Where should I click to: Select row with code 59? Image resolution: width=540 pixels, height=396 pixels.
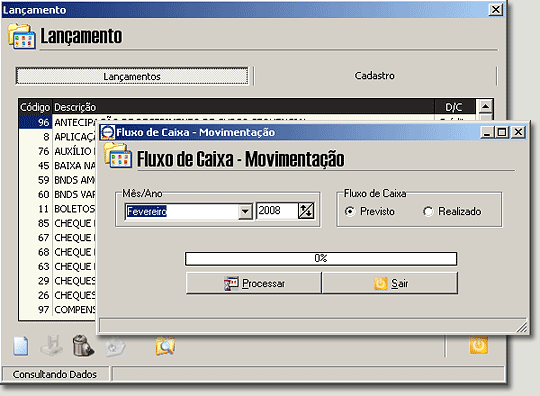[x=58, y=180]
